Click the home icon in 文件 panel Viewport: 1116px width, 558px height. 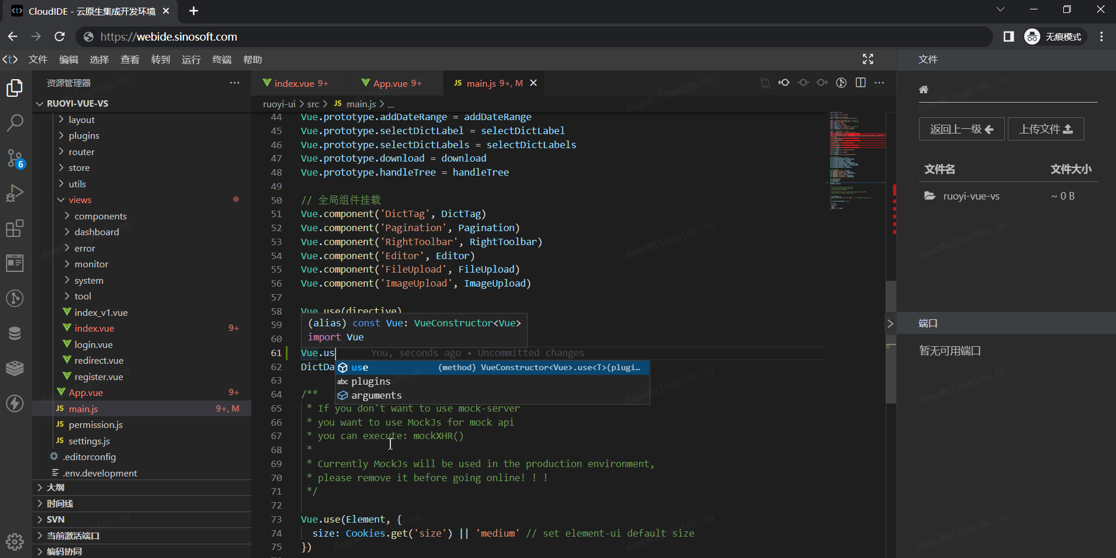924,90
